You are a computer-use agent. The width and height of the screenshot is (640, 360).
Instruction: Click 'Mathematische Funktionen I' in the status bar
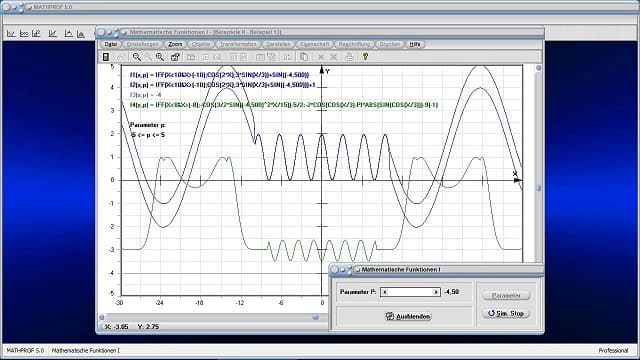(86, 351)
